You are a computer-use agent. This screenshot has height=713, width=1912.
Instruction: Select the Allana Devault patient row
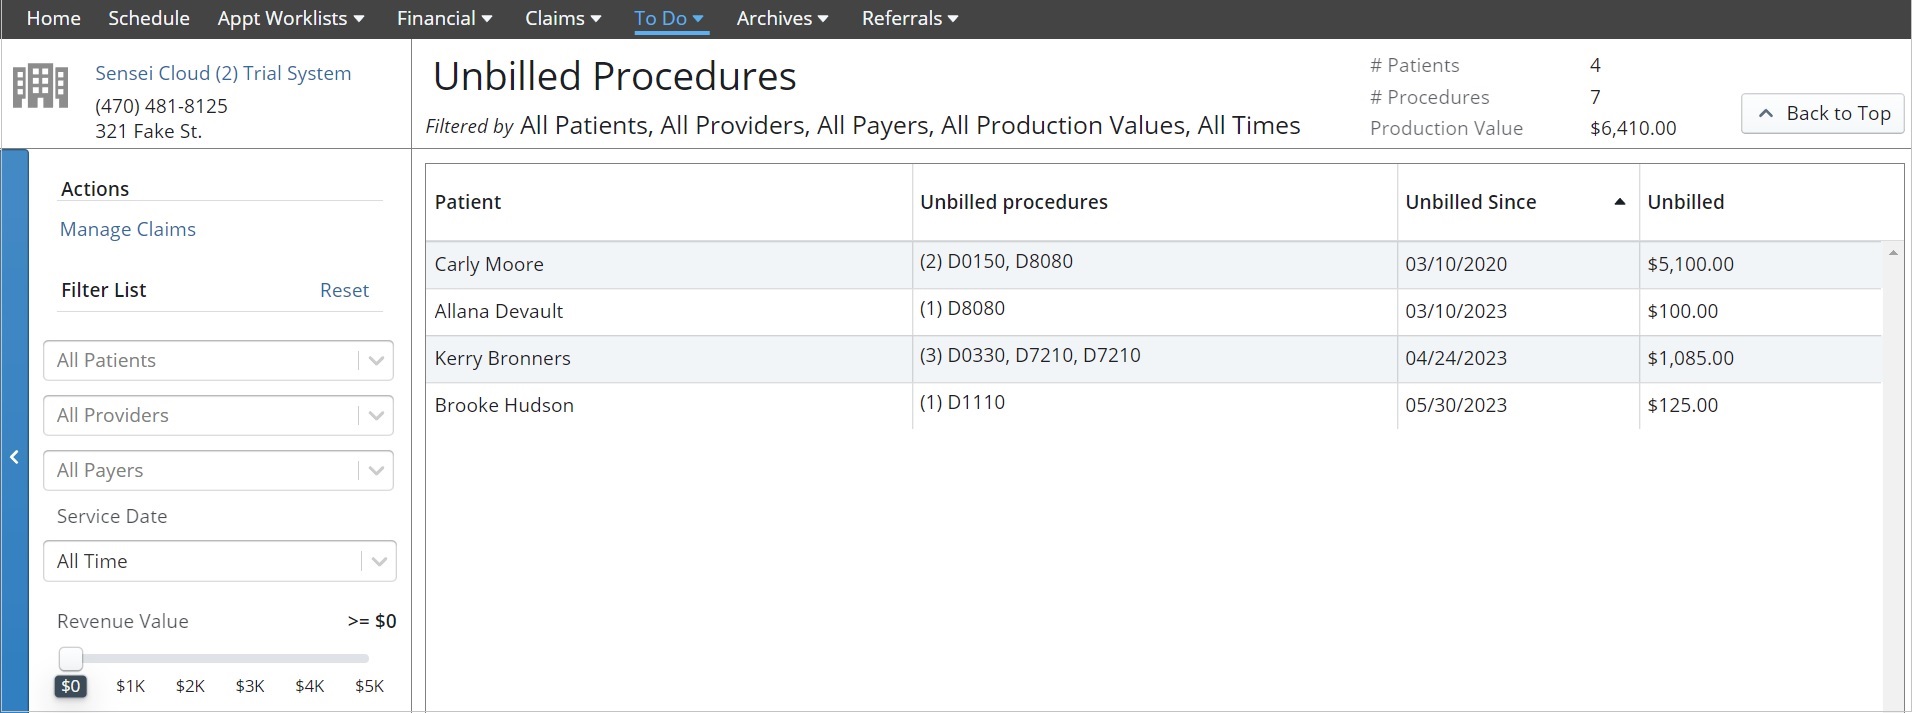pyautogui.click(x=1153, y=312)
